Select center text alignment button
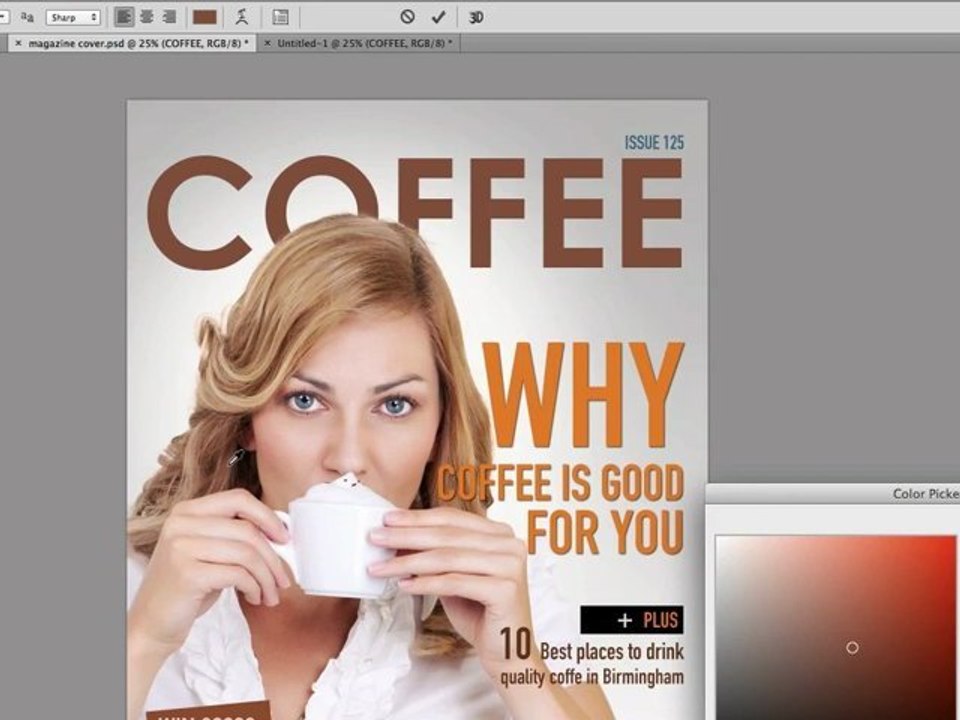Viewport: 960px width, 720px height. click(146, 17)
